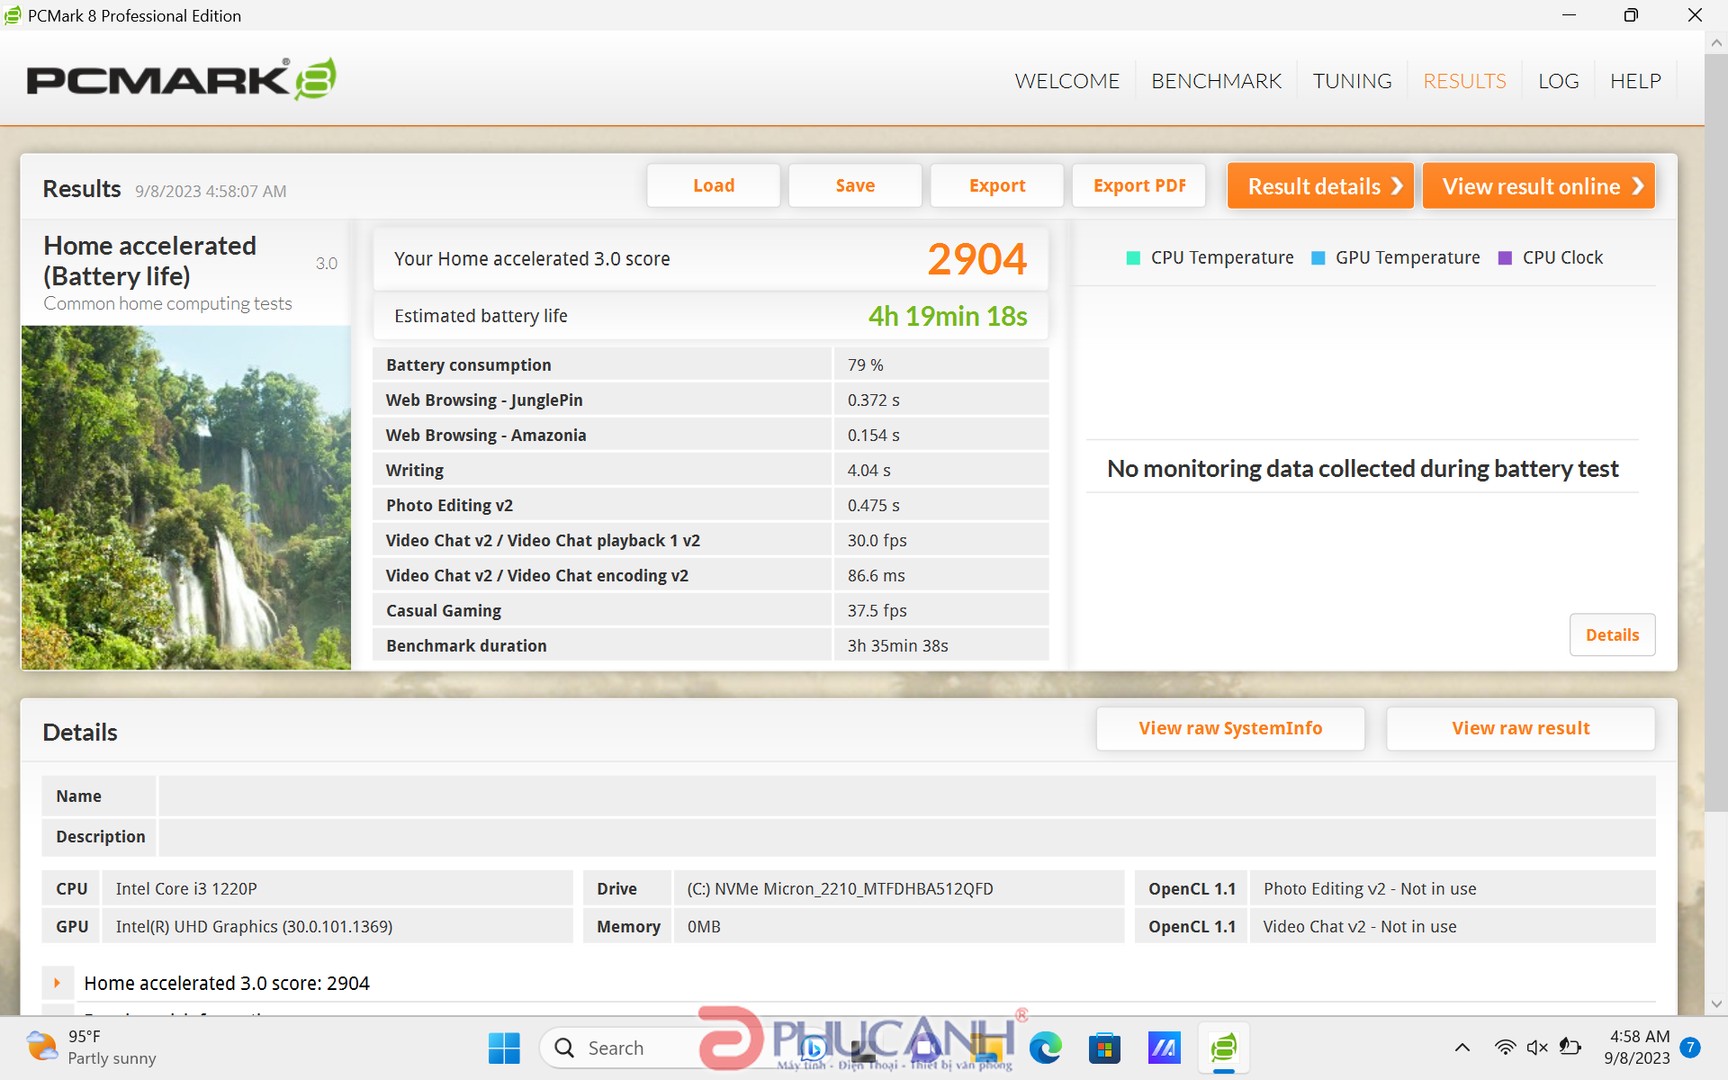Switch to the BENCHMARK tab

tap(1216, 81)
